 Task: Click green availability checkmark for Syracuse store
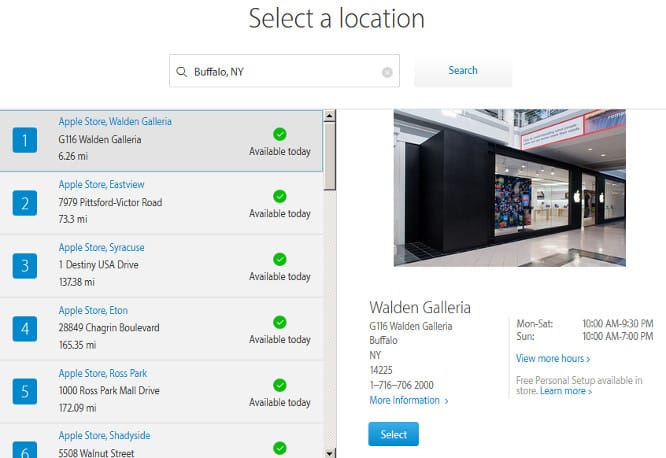pos(280,259)
